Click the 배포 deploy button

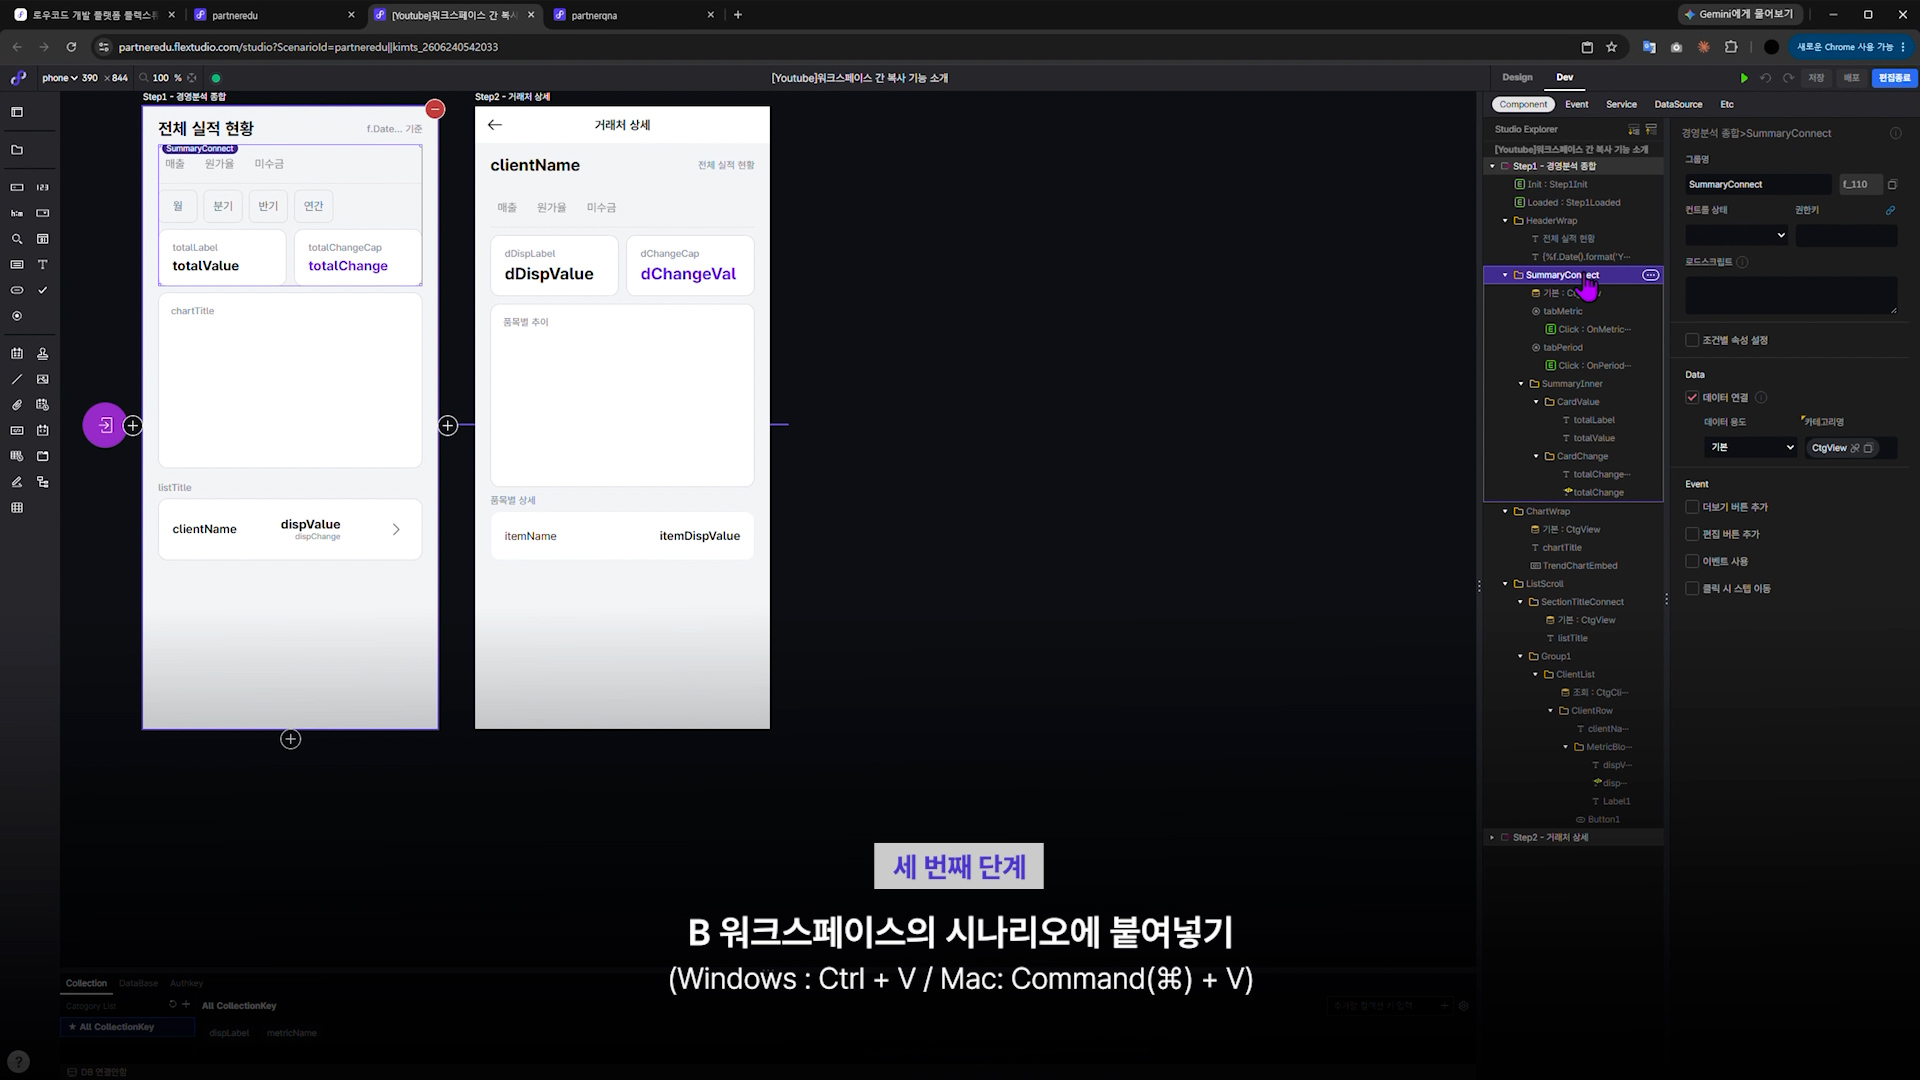[x=1852, y=78]
